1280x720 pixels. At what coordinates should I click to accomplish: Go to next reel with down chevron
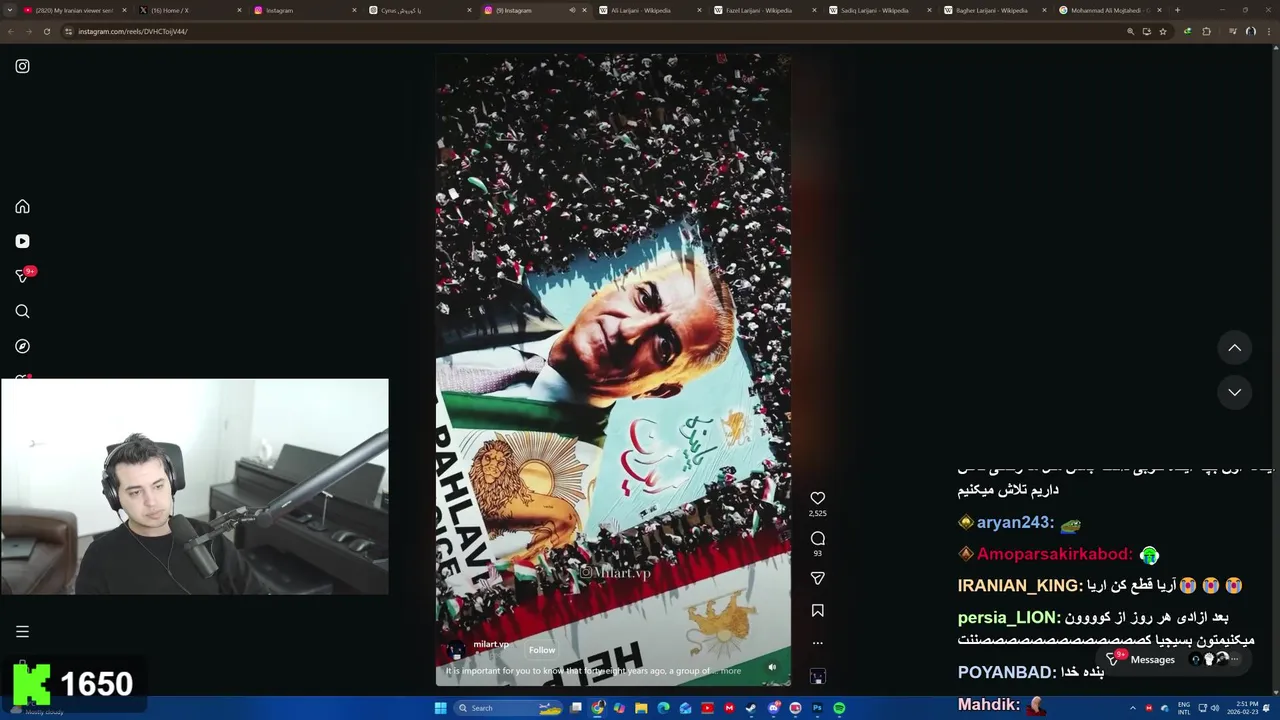point(1234,392)
